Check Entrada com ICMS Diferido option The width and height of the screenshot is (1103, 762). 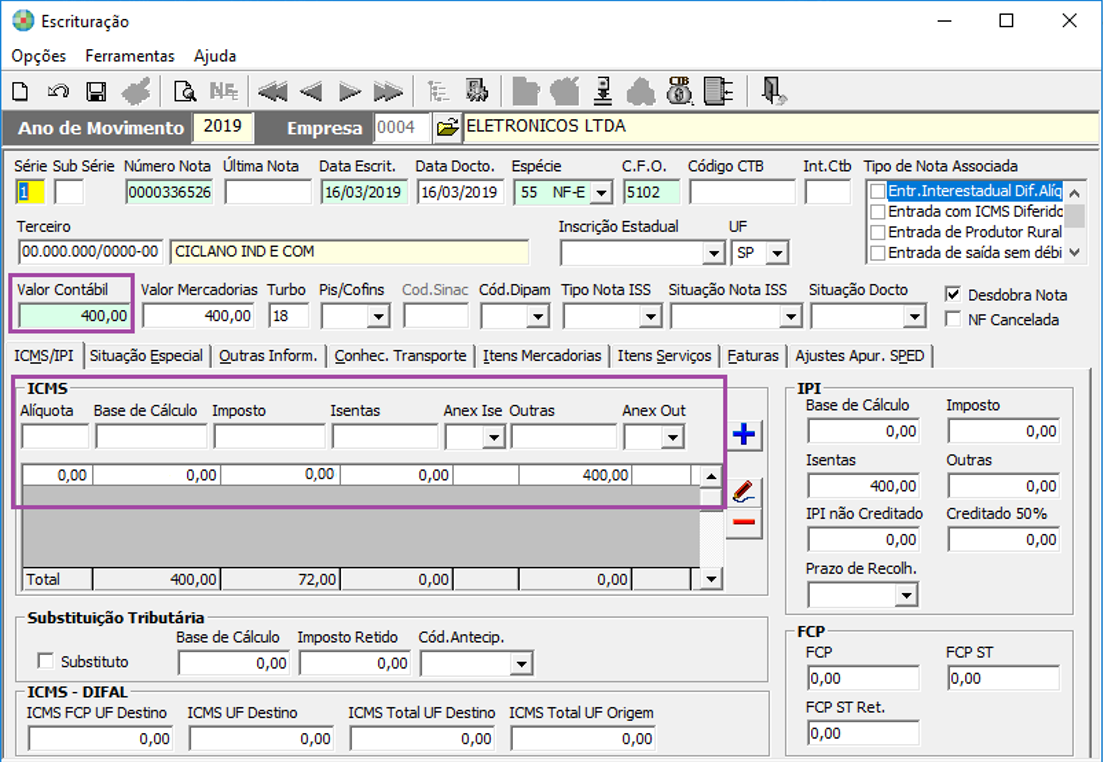point(877,212)
